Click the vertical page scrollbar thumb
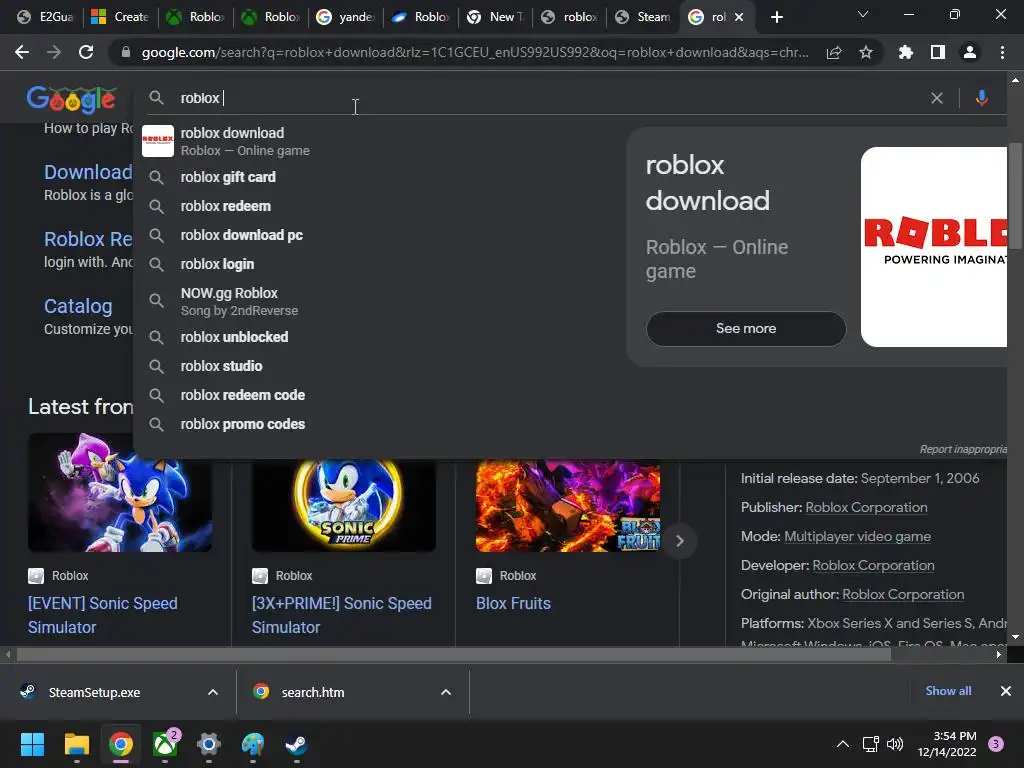 pyautogui.click(x=1015, y=196)
